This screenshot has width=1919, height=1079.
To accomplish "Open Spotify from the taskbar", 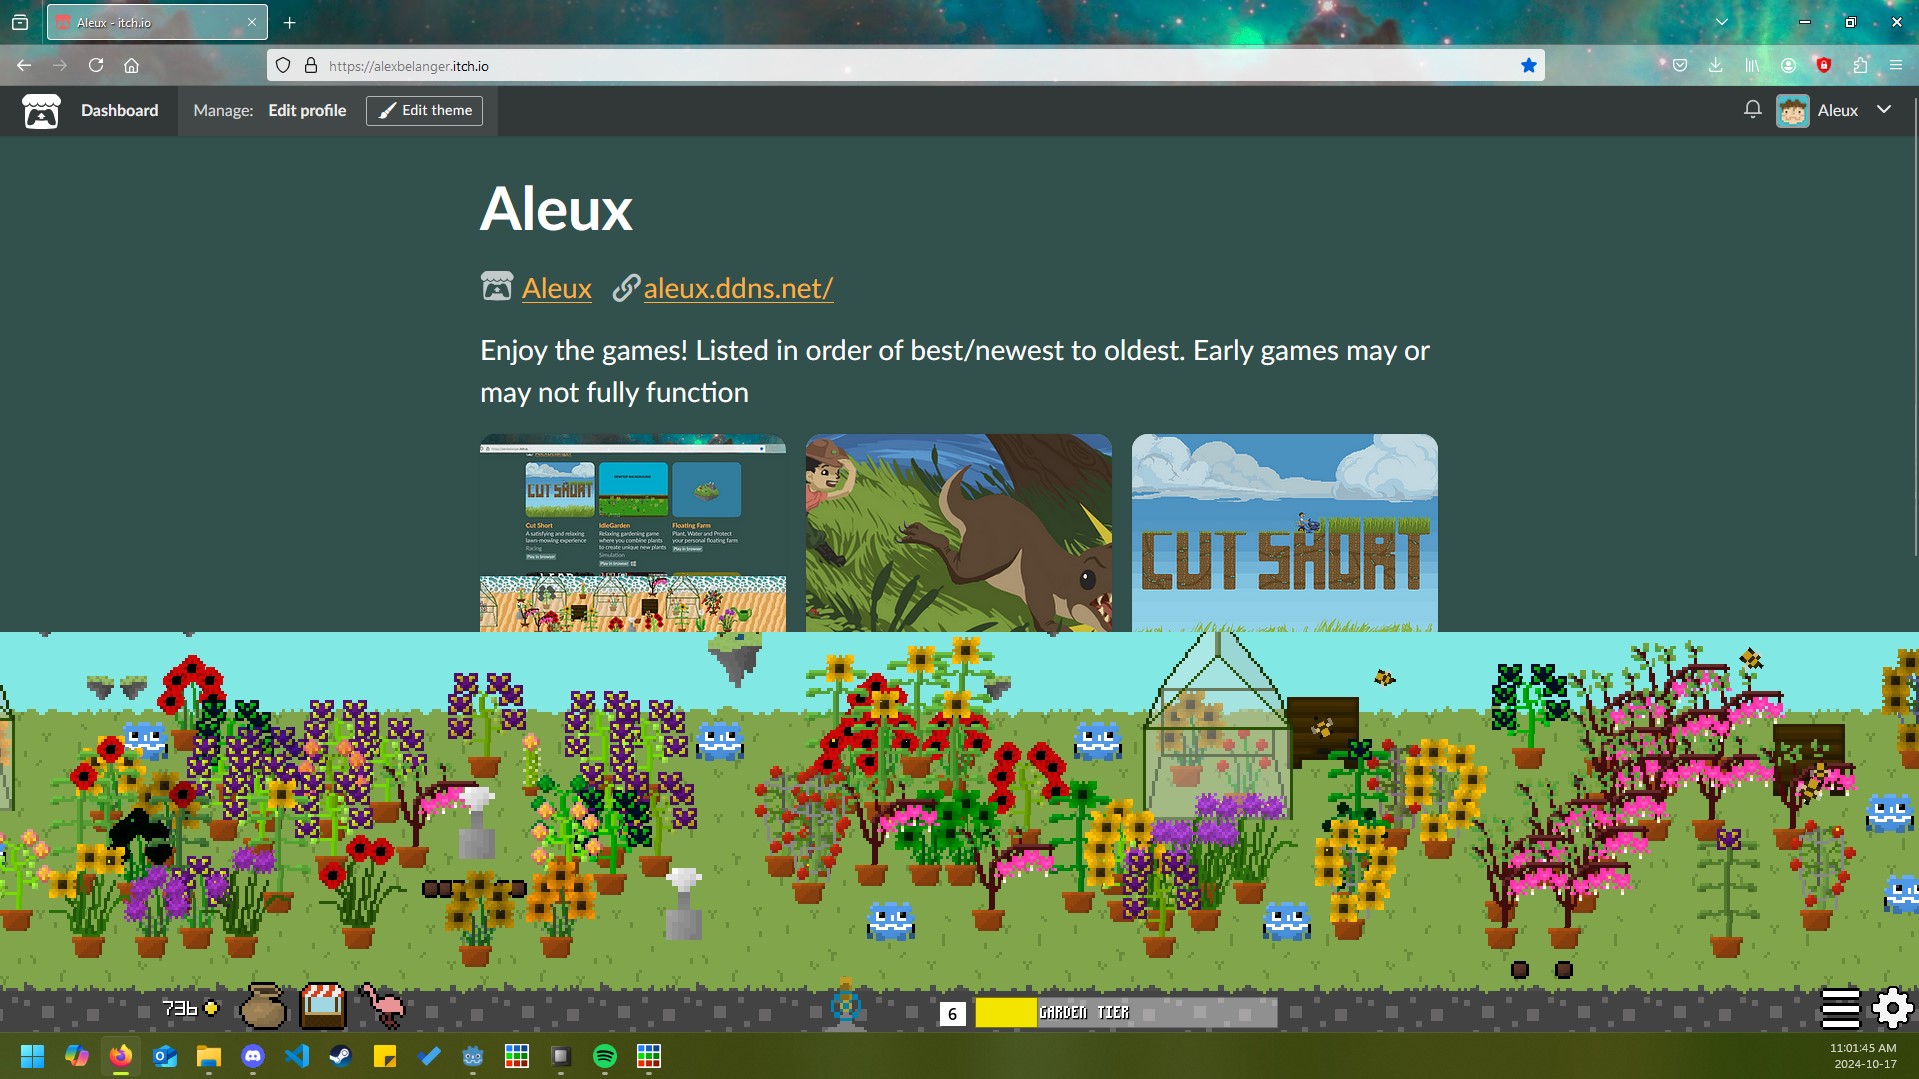I will (x=604, y=1057).
